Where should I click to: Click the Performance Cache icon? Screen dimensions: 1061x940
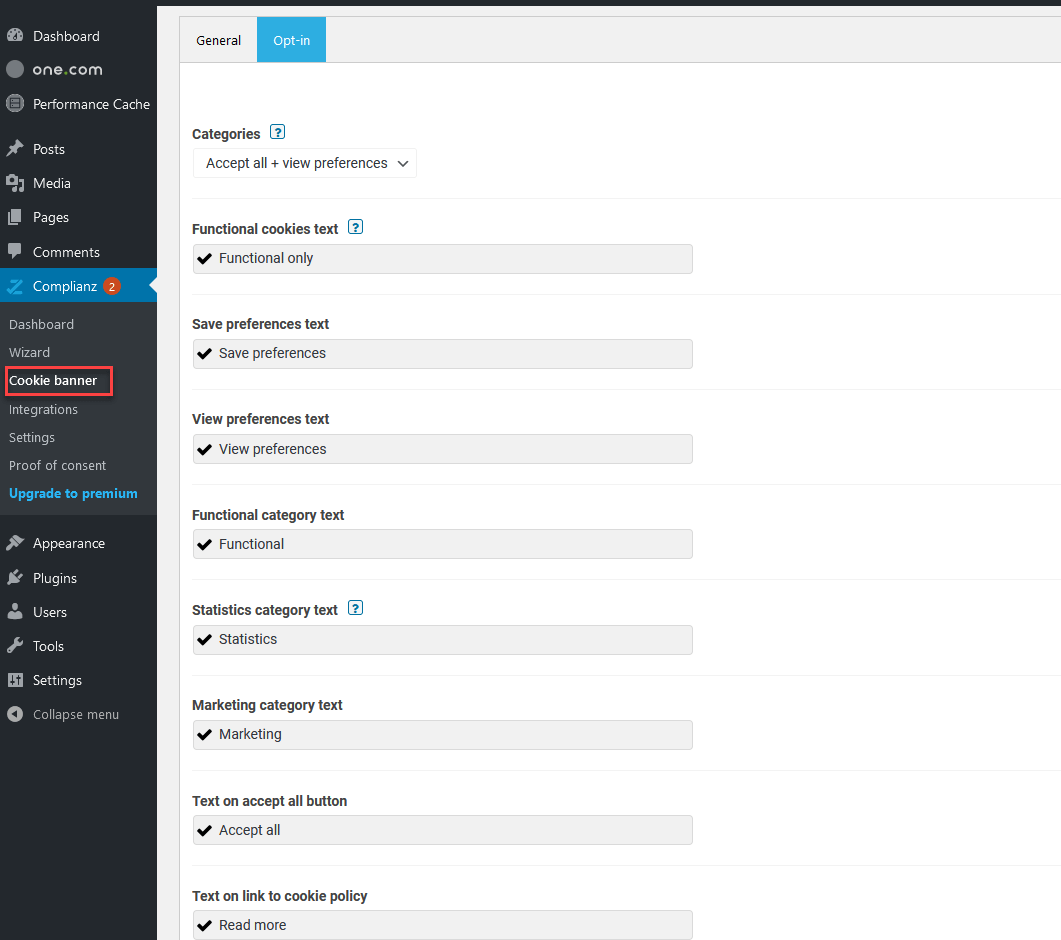[15, 104]
